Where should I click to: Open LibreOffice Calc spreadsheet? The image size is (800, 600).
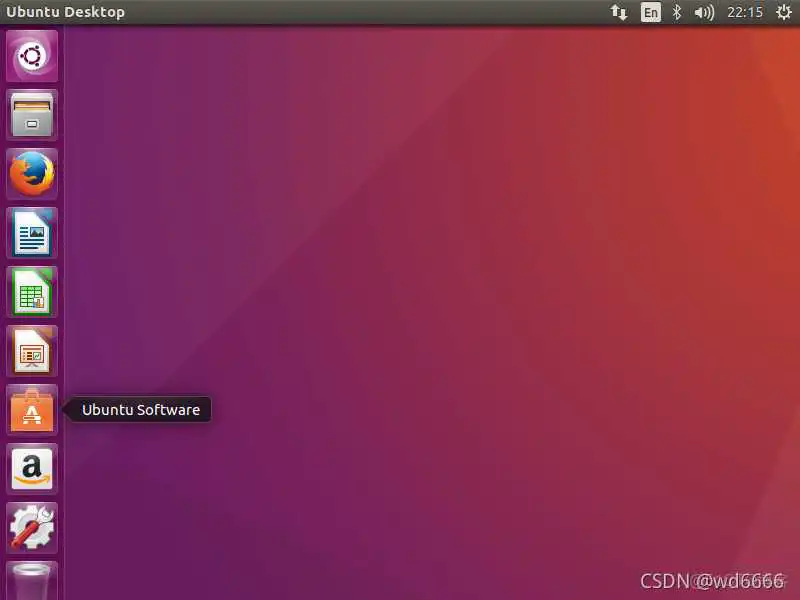31,292
